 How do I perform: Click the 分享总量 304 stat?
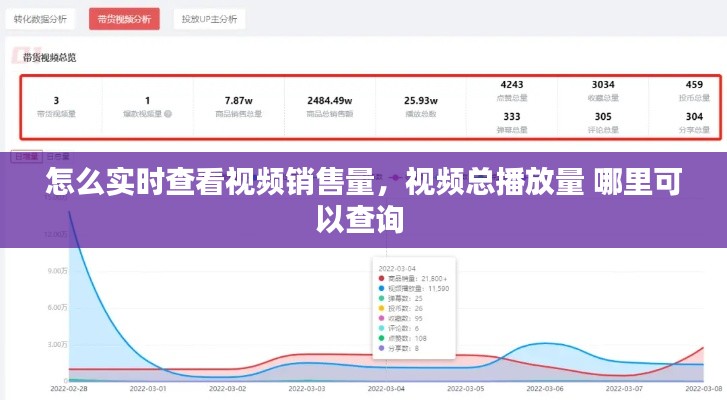tap(694, 122)
